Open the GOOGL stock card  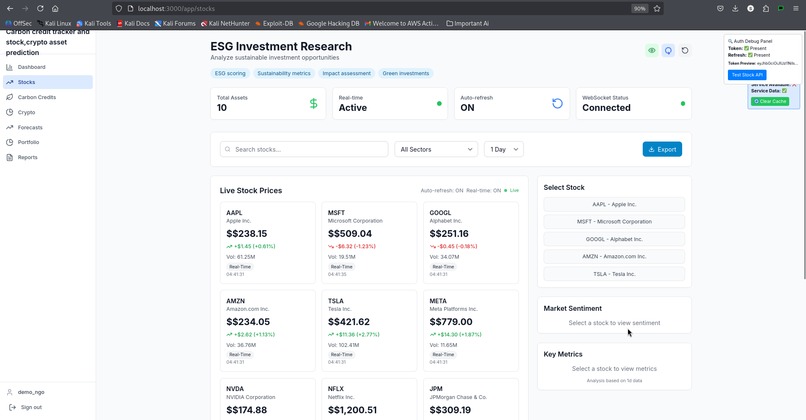471,242
